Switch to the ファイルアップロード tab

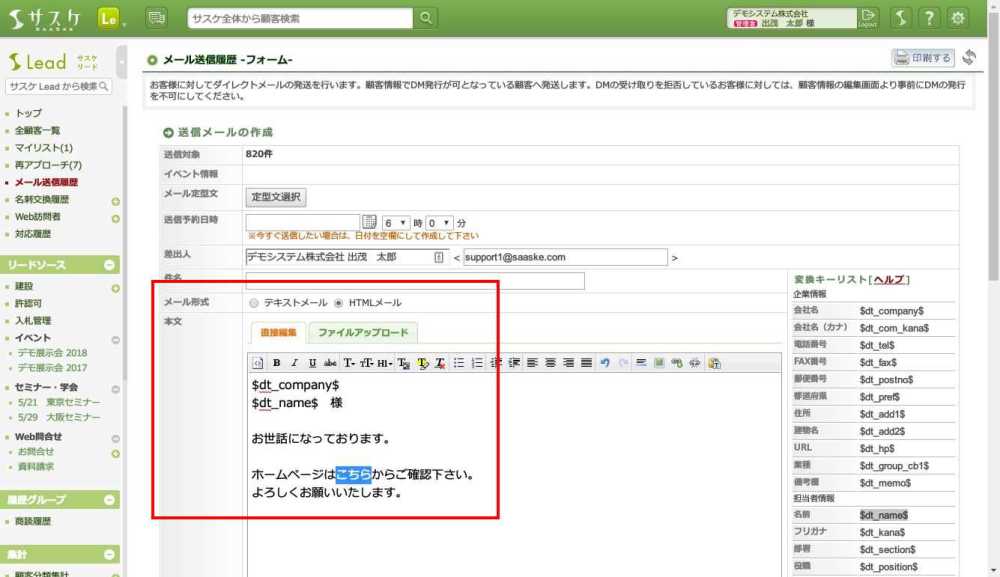362,332
